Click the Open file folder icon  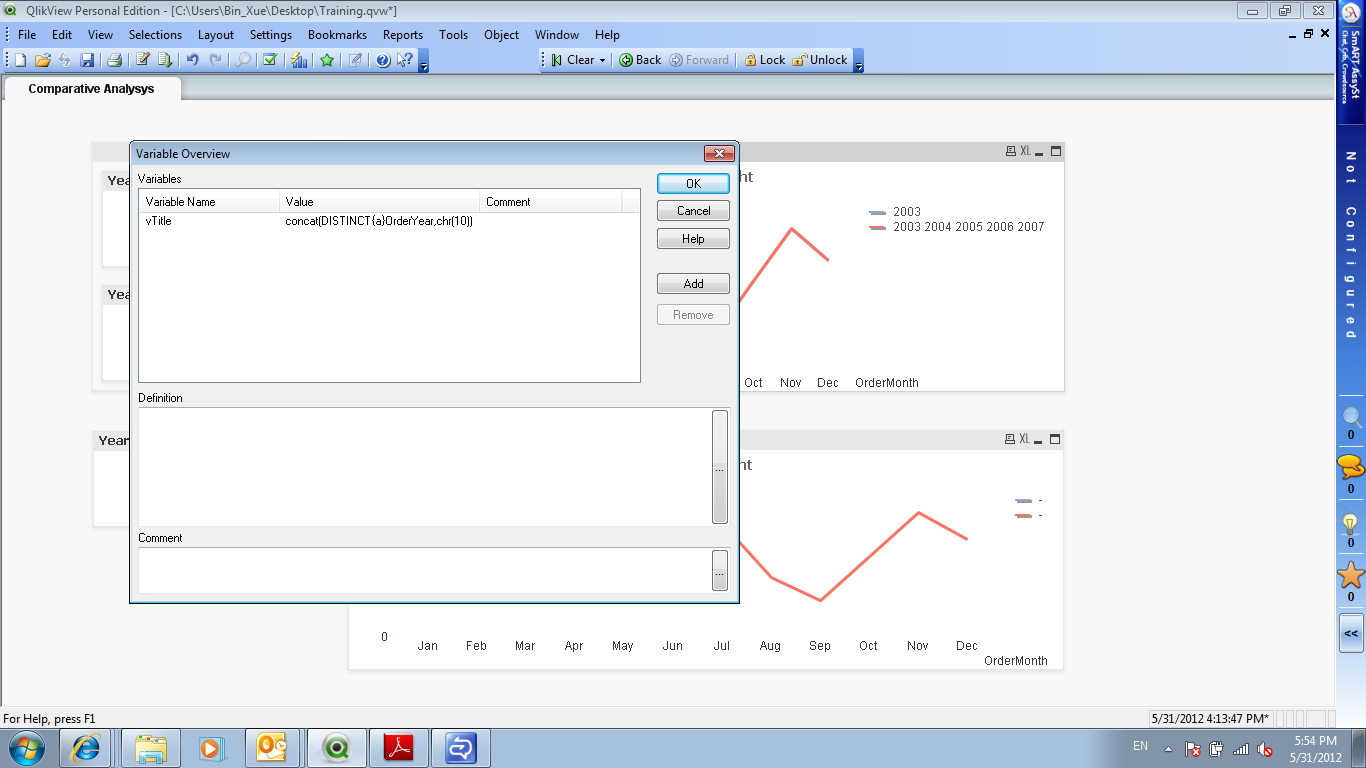(x=43, y=60)
